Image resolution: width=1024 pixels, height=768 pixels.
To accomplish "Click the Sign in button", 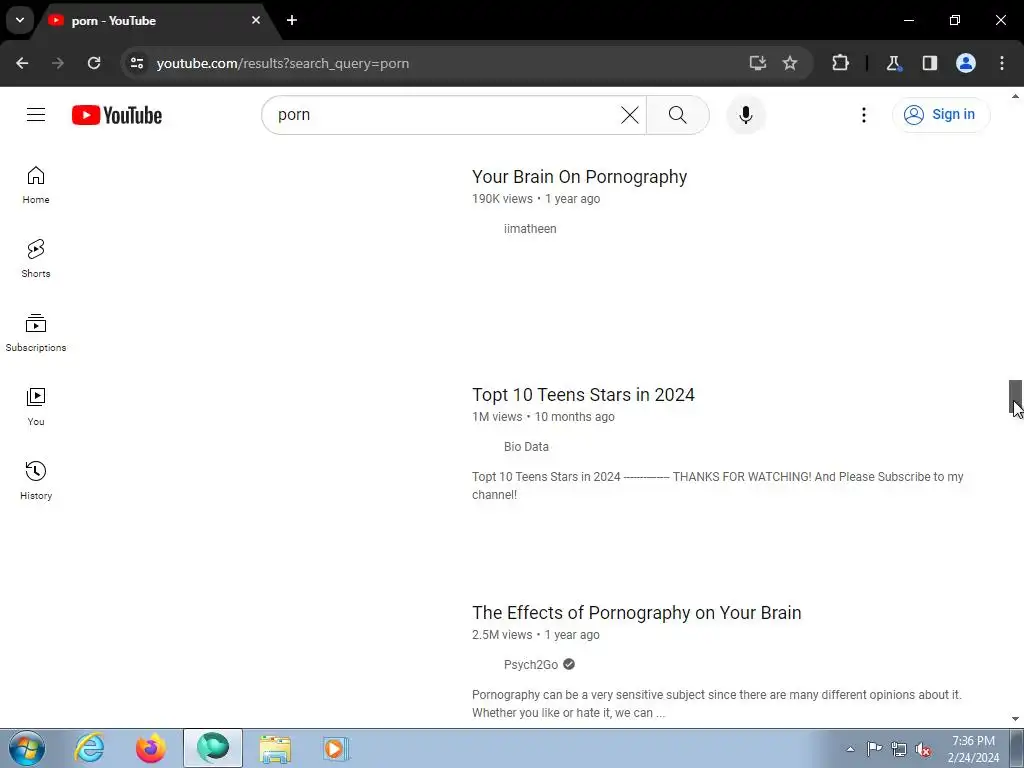I will pyautogui.click(x=940, y=115).
